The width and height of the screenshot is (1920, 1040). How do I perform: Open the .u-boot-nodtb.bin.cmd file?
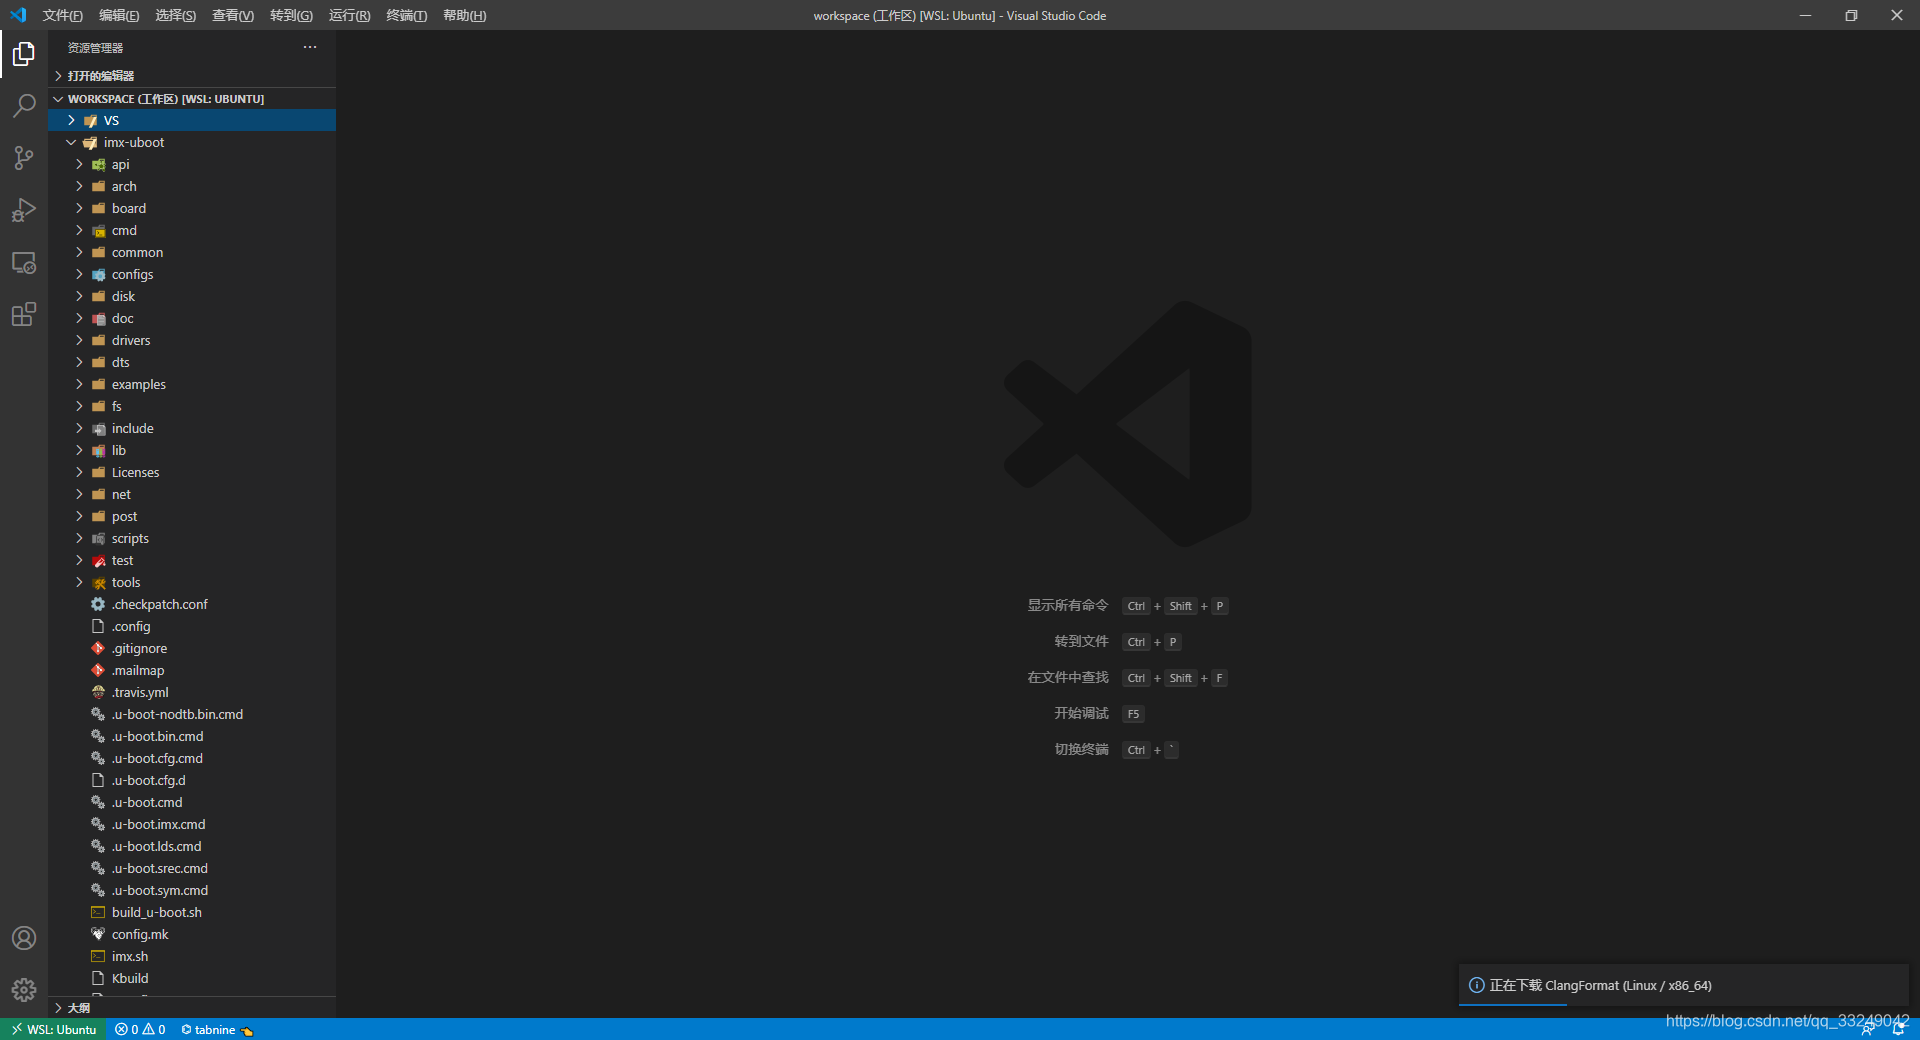(x=192, y=714)
